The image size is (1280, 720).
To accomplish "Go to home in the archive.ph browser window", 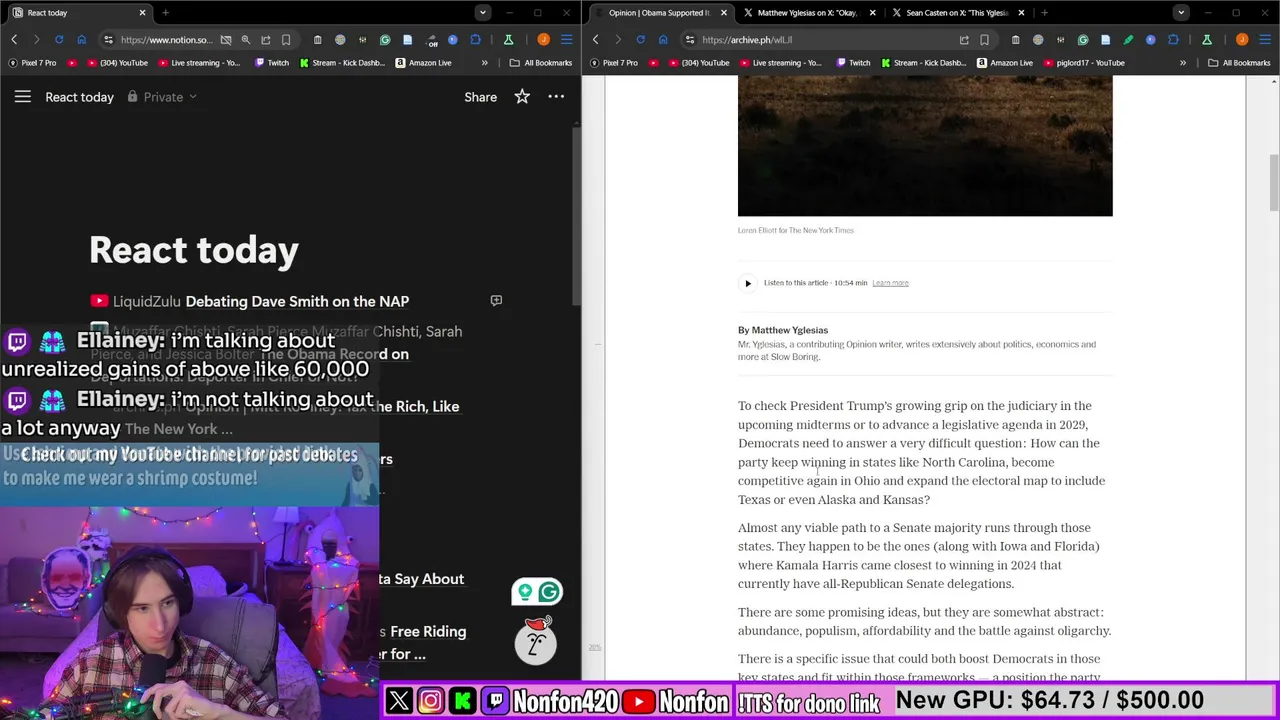I will 663,40.
